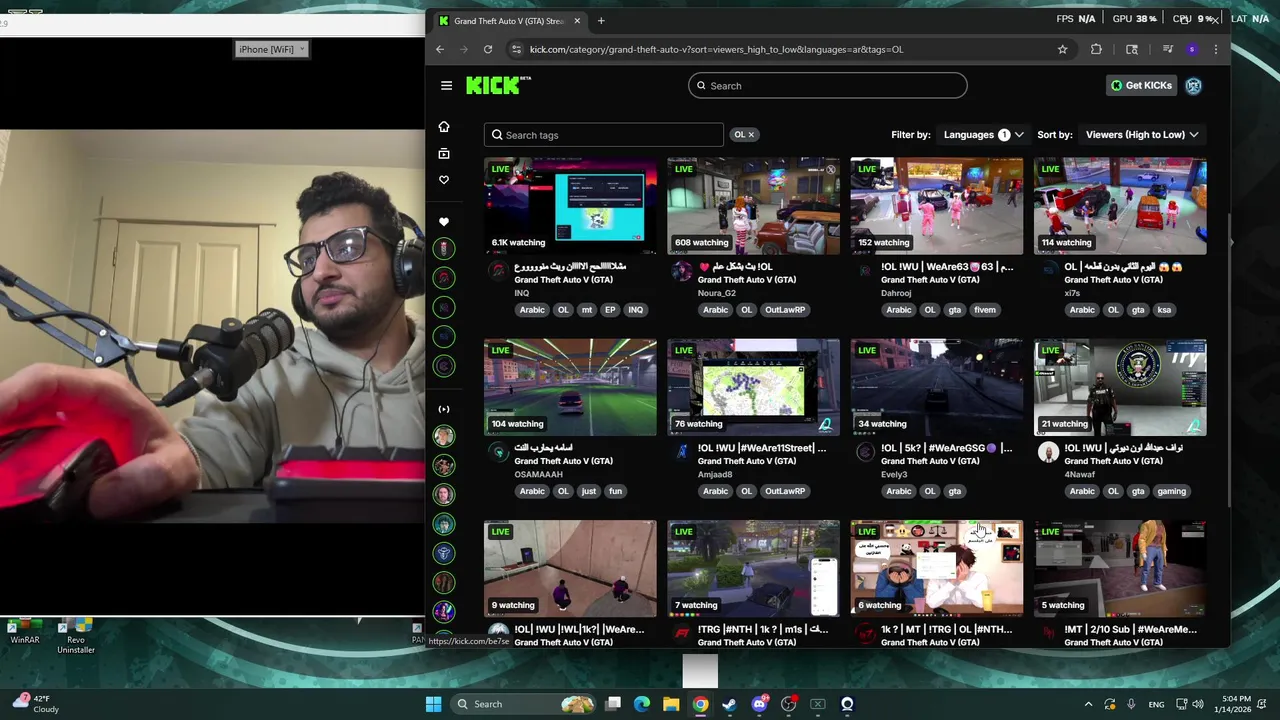Open the Kick hamburger sidebar menu

(446, 85)
